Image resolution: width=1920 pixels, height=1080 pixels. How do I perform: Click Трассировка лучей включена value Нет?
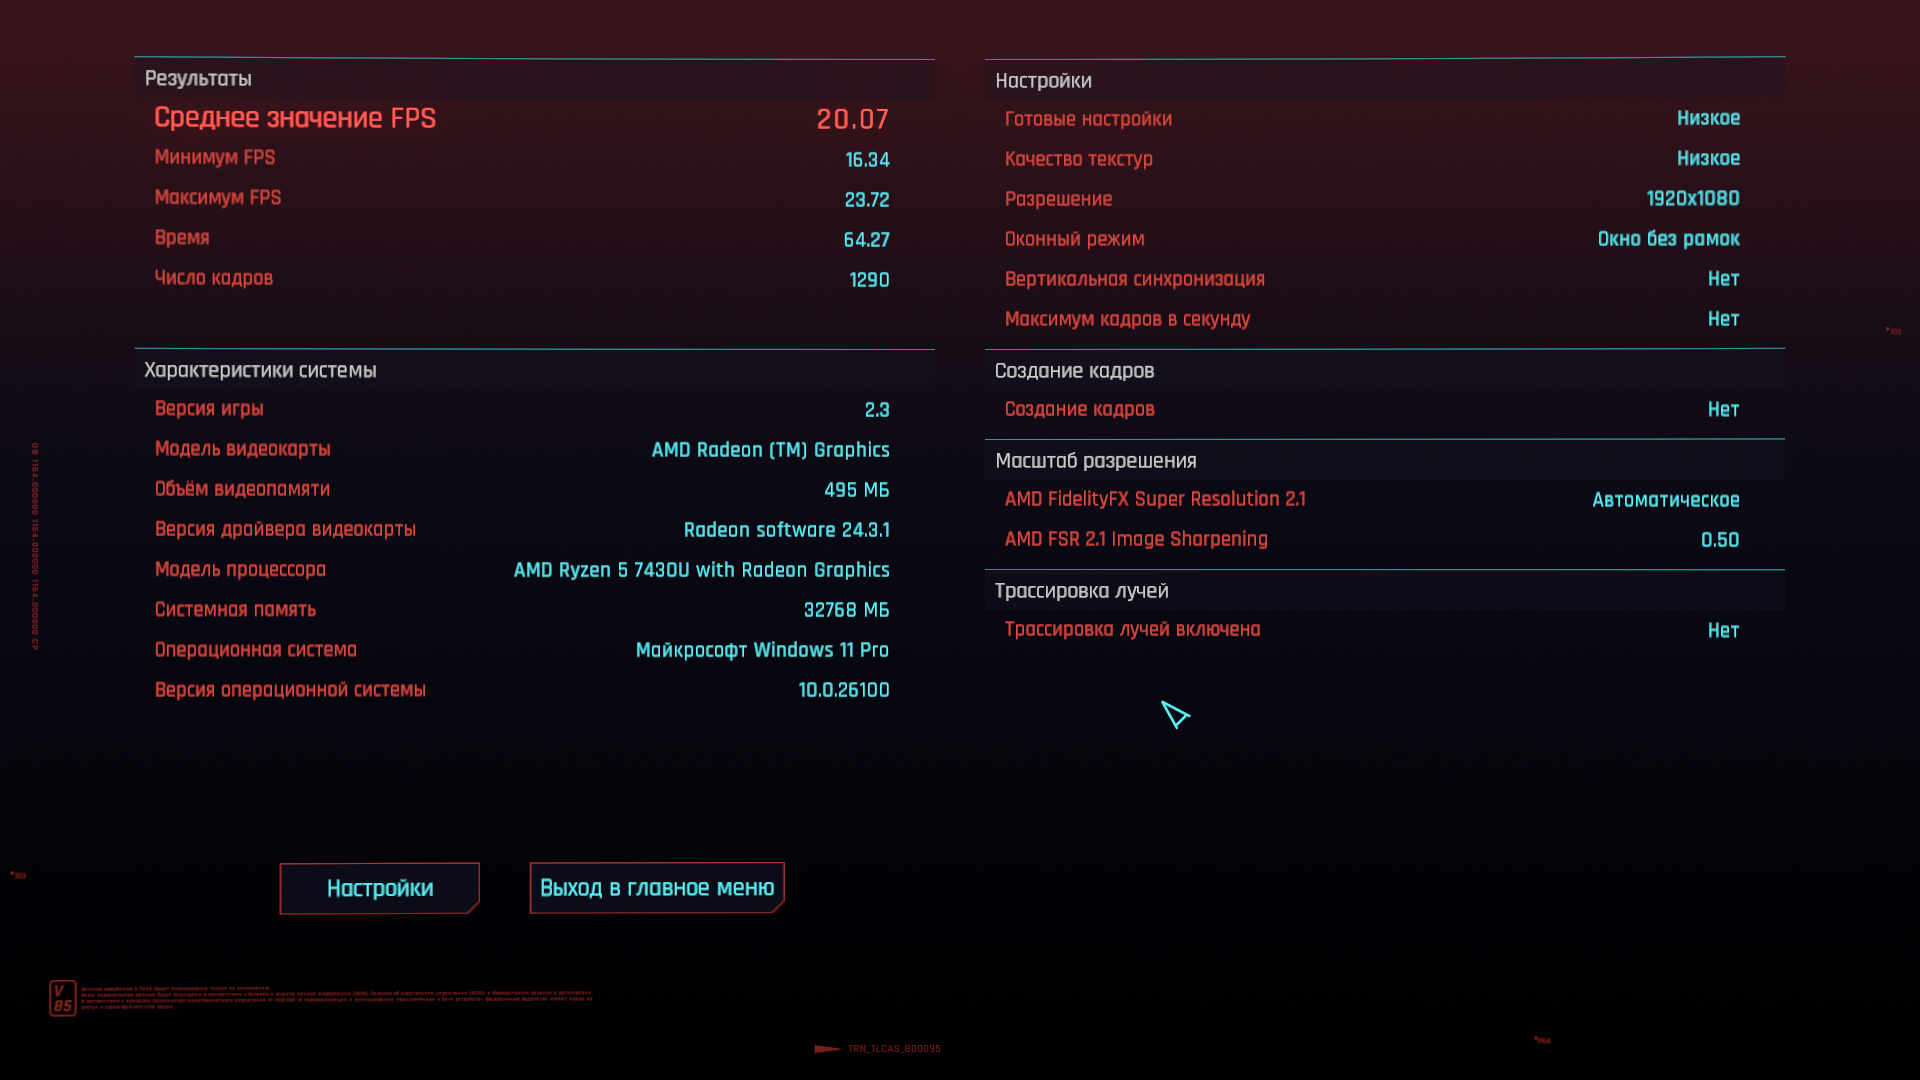tap(1722, 630)
